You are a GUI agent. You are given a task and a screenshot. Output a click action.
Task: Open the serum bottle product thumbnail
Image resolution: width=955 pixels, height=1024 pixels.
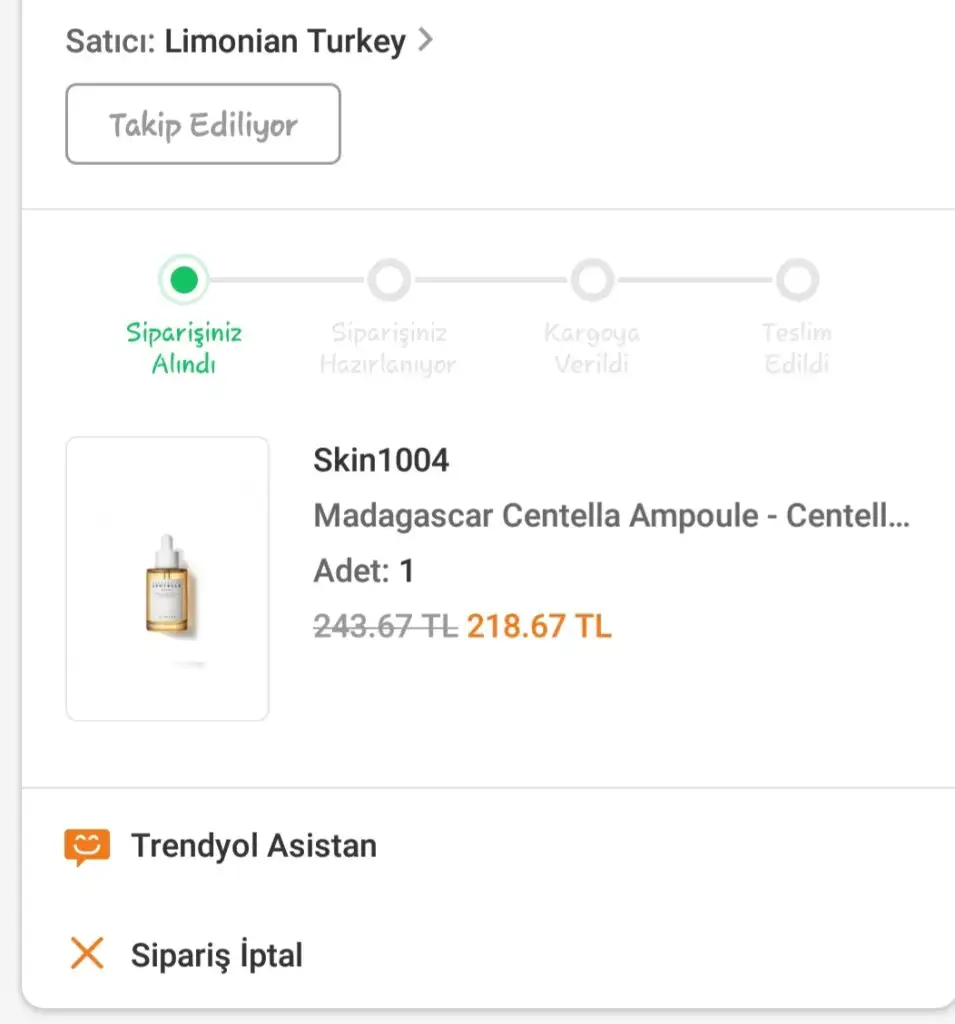point(167,578)
